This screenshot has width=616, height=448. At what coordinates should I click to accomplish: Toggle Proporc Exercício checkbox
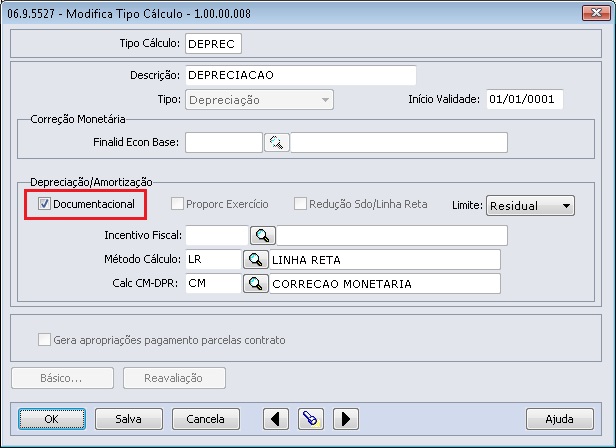tap(177, 204)
